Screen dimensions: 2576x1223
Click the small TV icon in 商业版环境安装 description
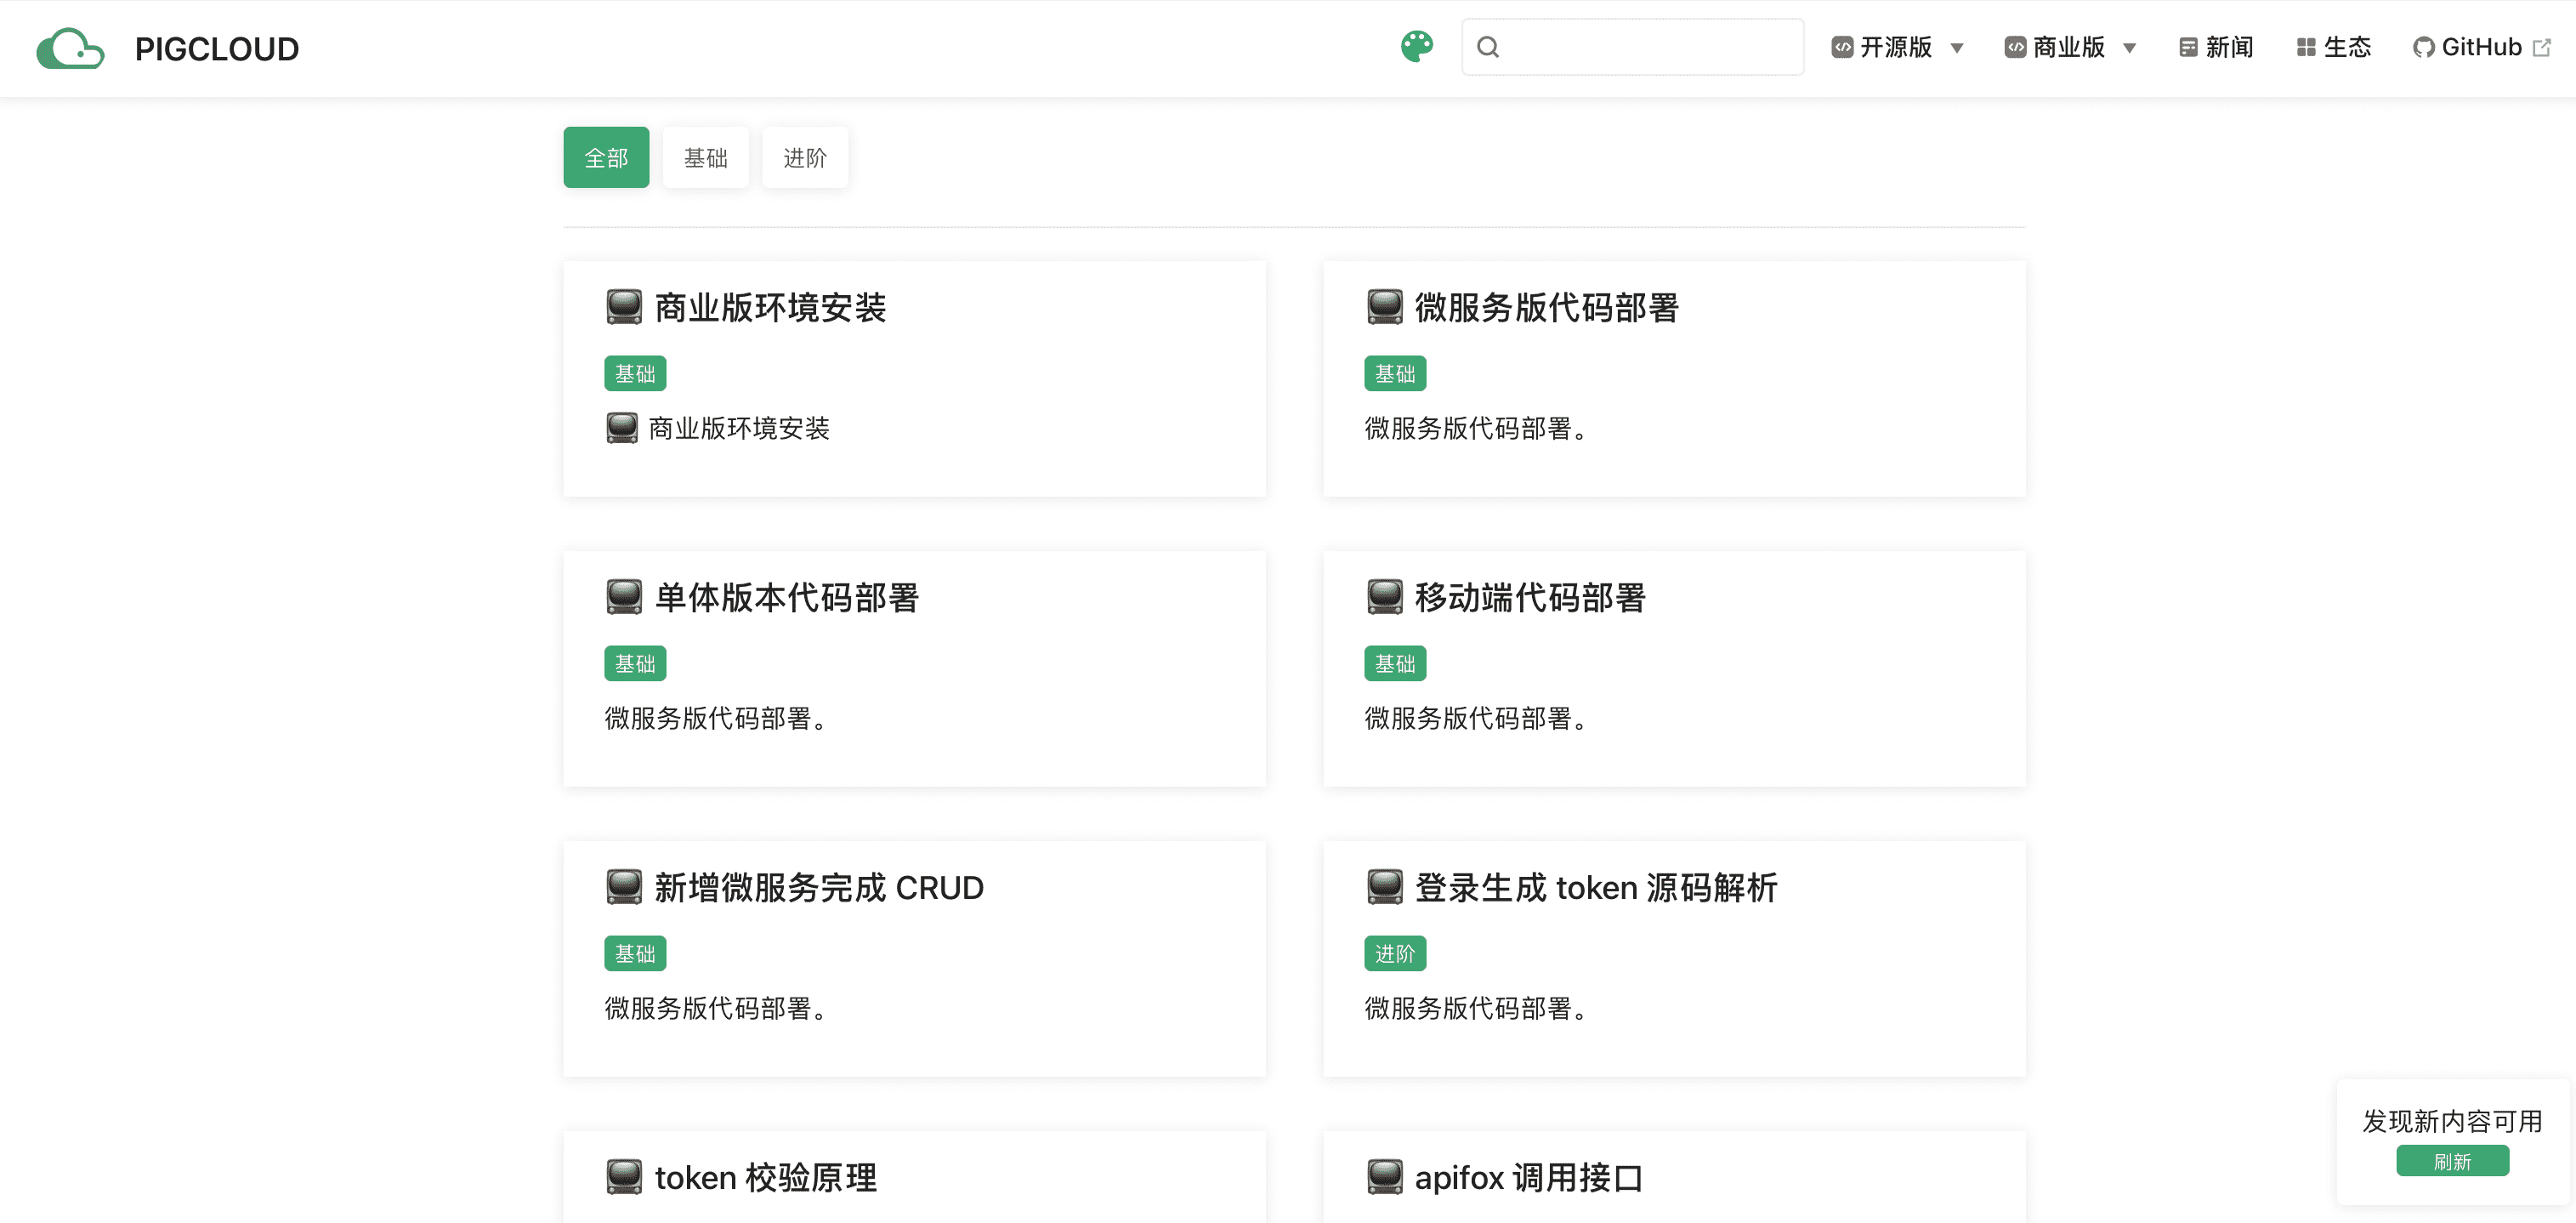coord(622,428)
